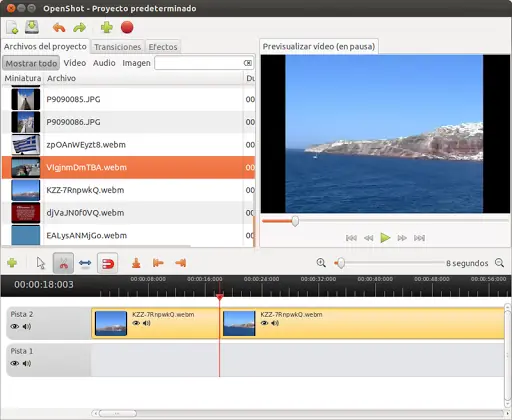This screenshot has height=420, width=512.
Task: Click the 00:00:32:000 mark on the ruler
Action: [x=318, y=279]
